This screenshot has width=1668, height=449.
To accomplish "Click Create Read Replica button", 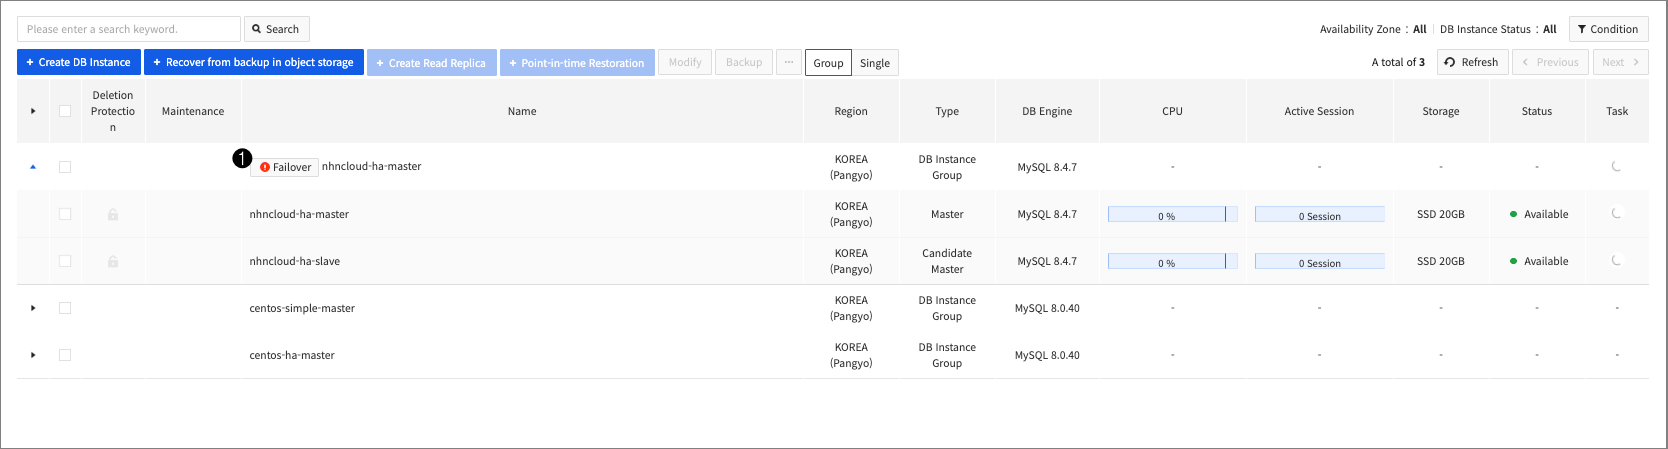I will 431,62.
